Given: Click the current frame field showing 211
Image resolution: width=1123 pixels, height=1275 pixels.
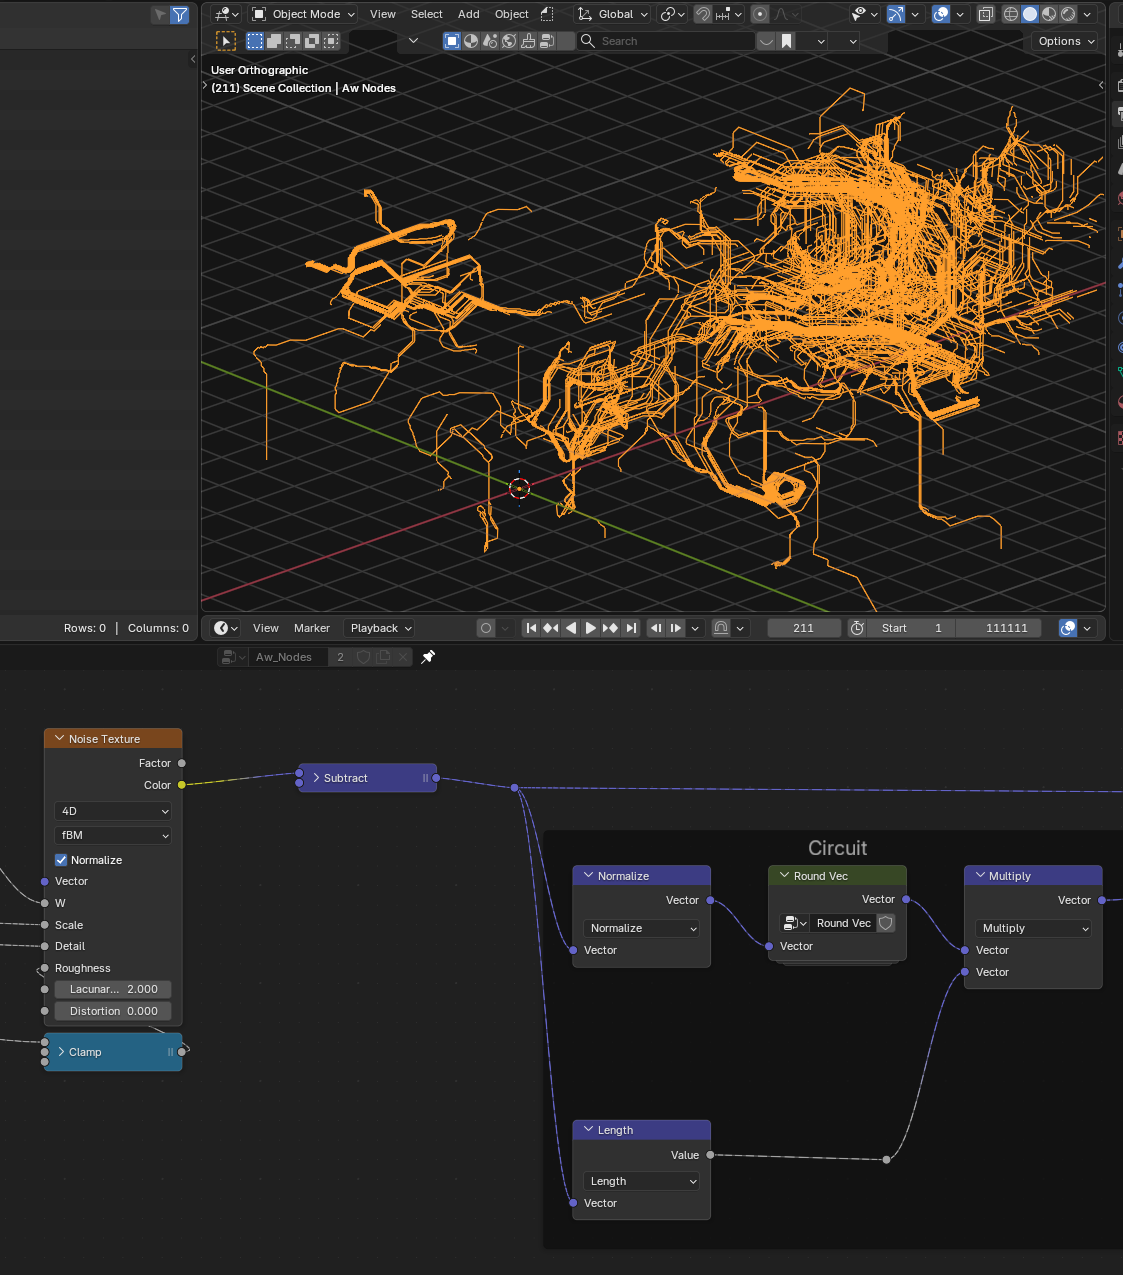Looking at the screenshot, I should coord(804,628).
